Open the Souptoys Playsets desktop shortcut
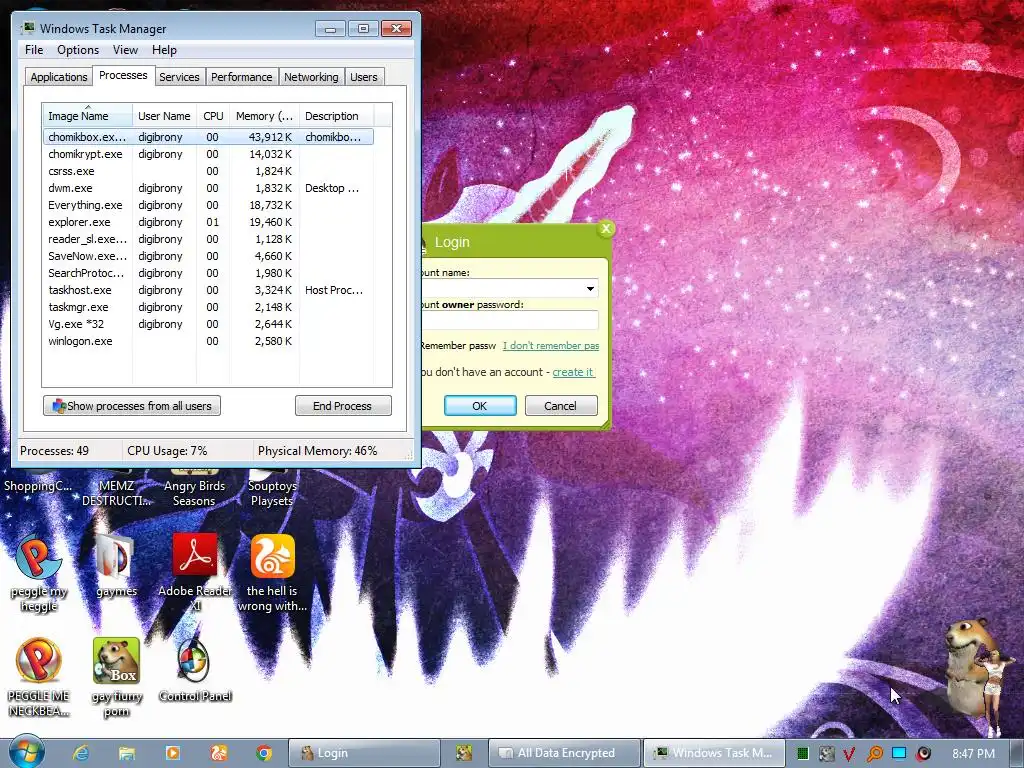Screen dimensions: 1024x768 [x=272, y=488]
